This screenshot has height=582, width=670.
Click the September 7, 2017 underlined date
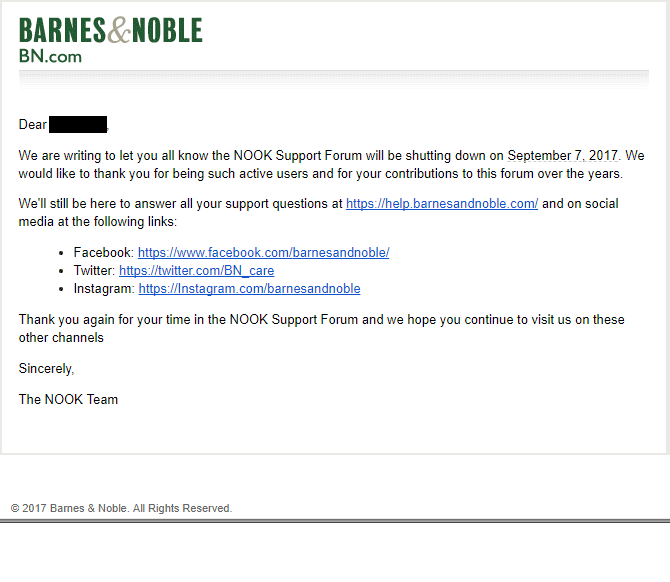click(x=563, y=156)
